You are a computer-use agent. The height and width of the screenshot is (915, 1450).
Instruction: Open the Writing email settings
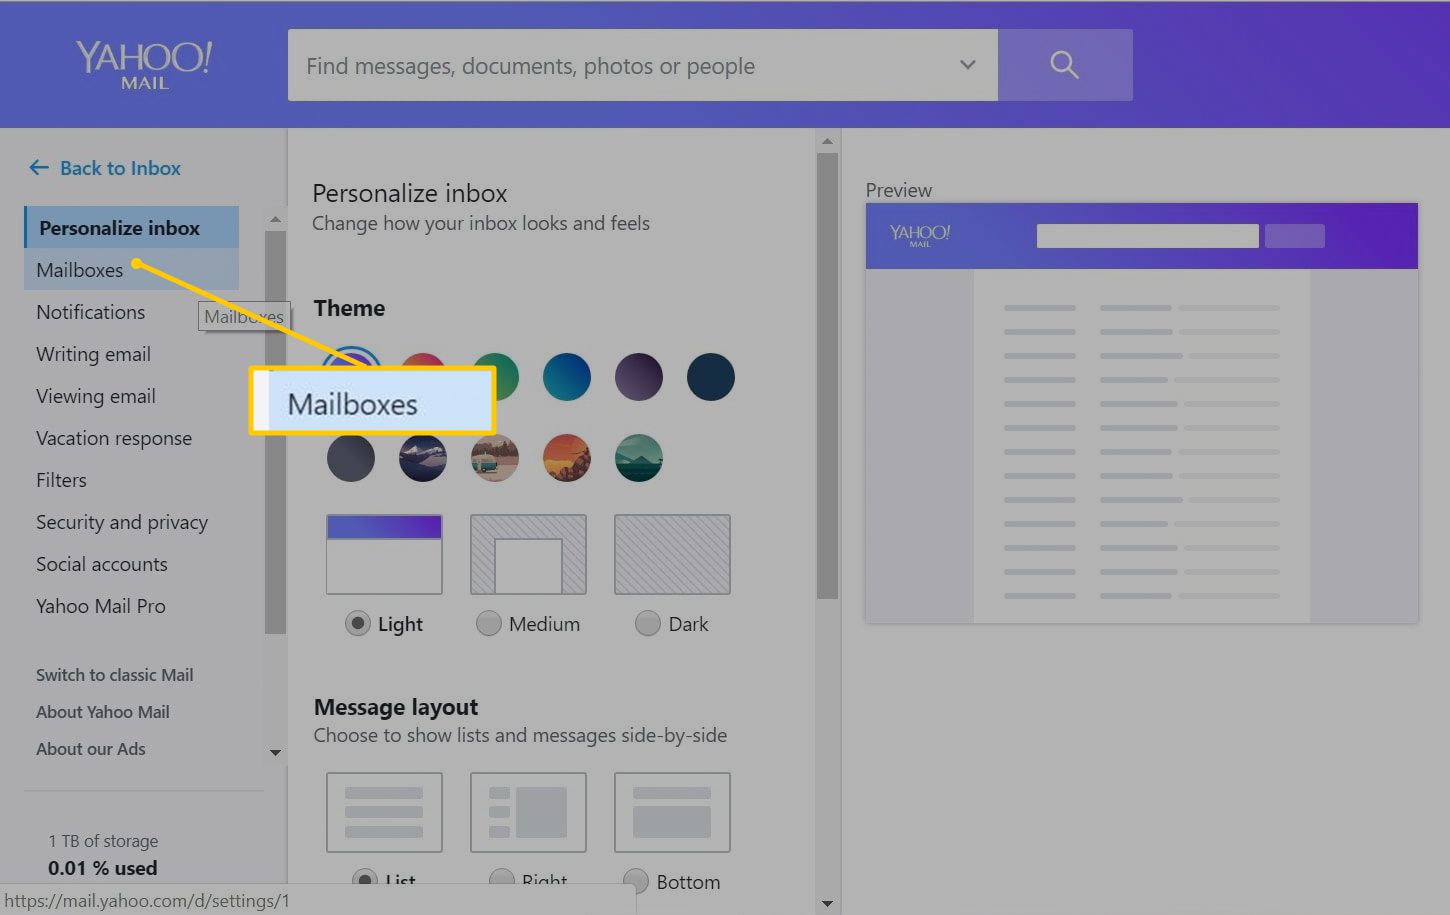point(93,354)
